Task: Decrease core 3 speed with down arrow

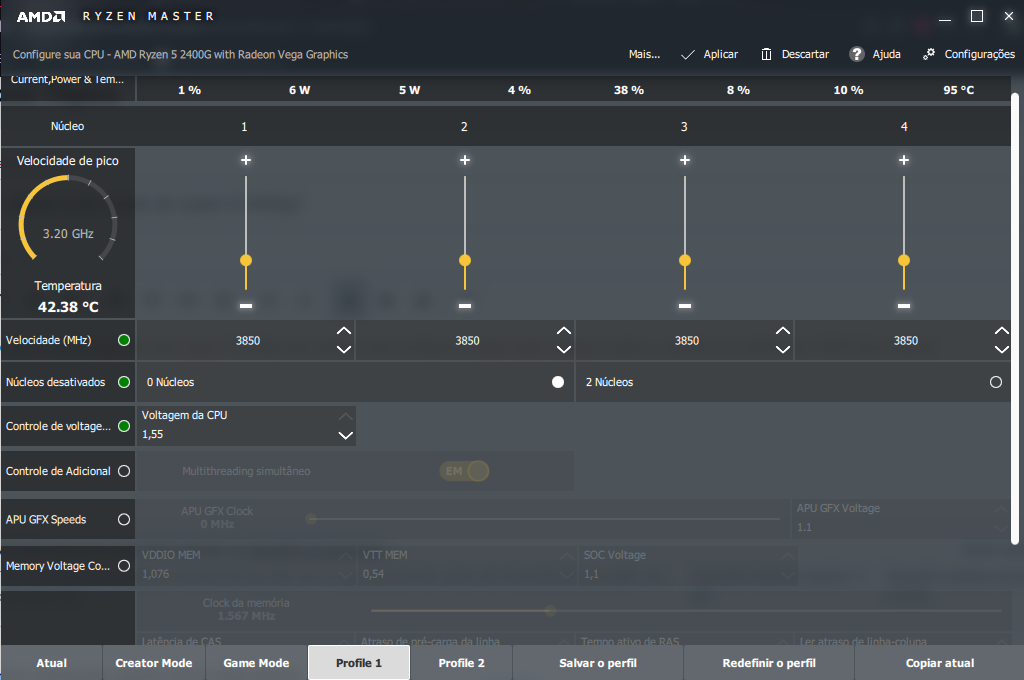Action: 783,349
